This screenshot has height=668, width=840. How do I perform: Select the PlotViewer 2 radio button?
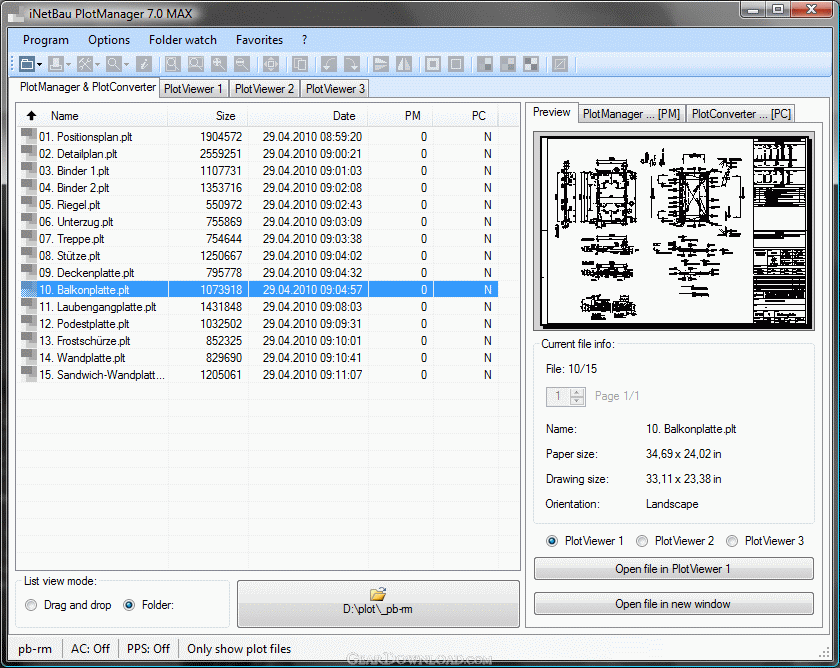pos(642,541)
